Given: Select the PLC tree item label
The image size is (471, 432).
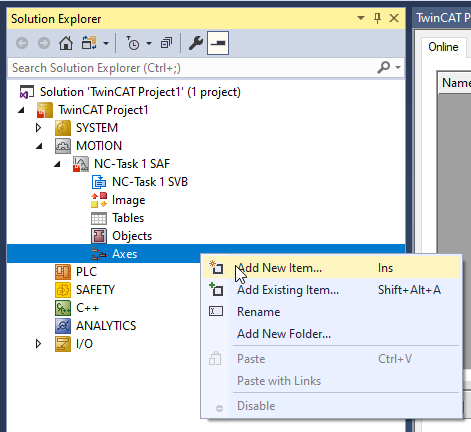Looking at the screenshot, I should [86, 272].
